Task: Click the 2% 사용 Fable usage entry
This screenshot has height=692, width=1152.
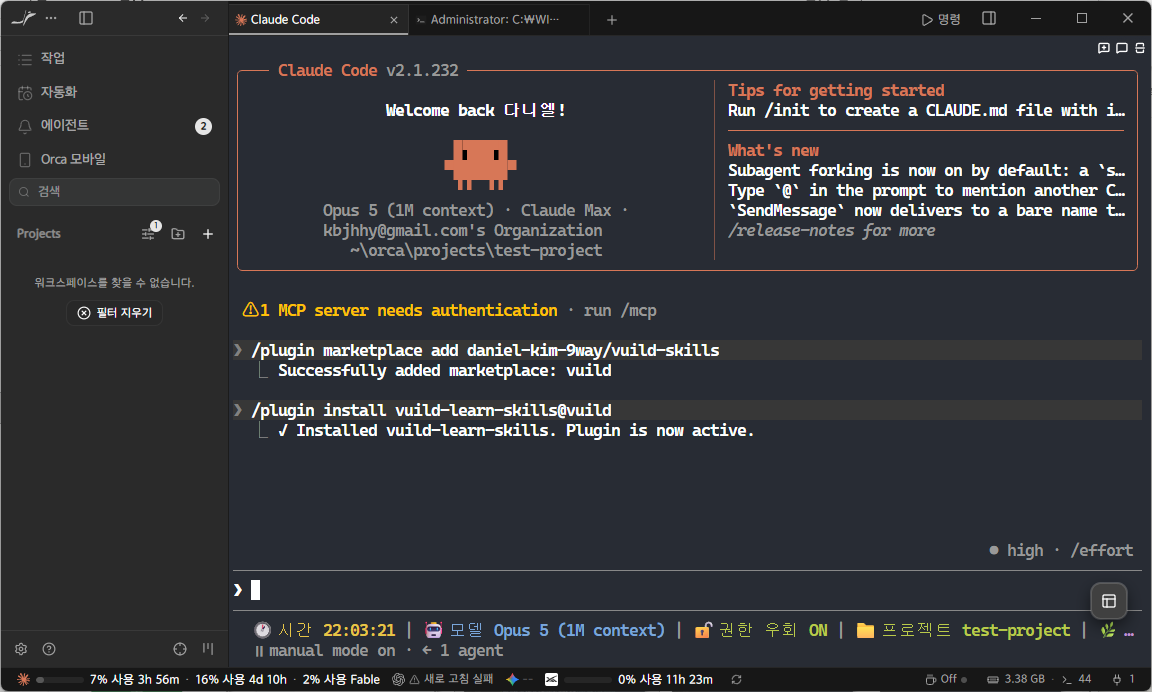Action: 341,680
